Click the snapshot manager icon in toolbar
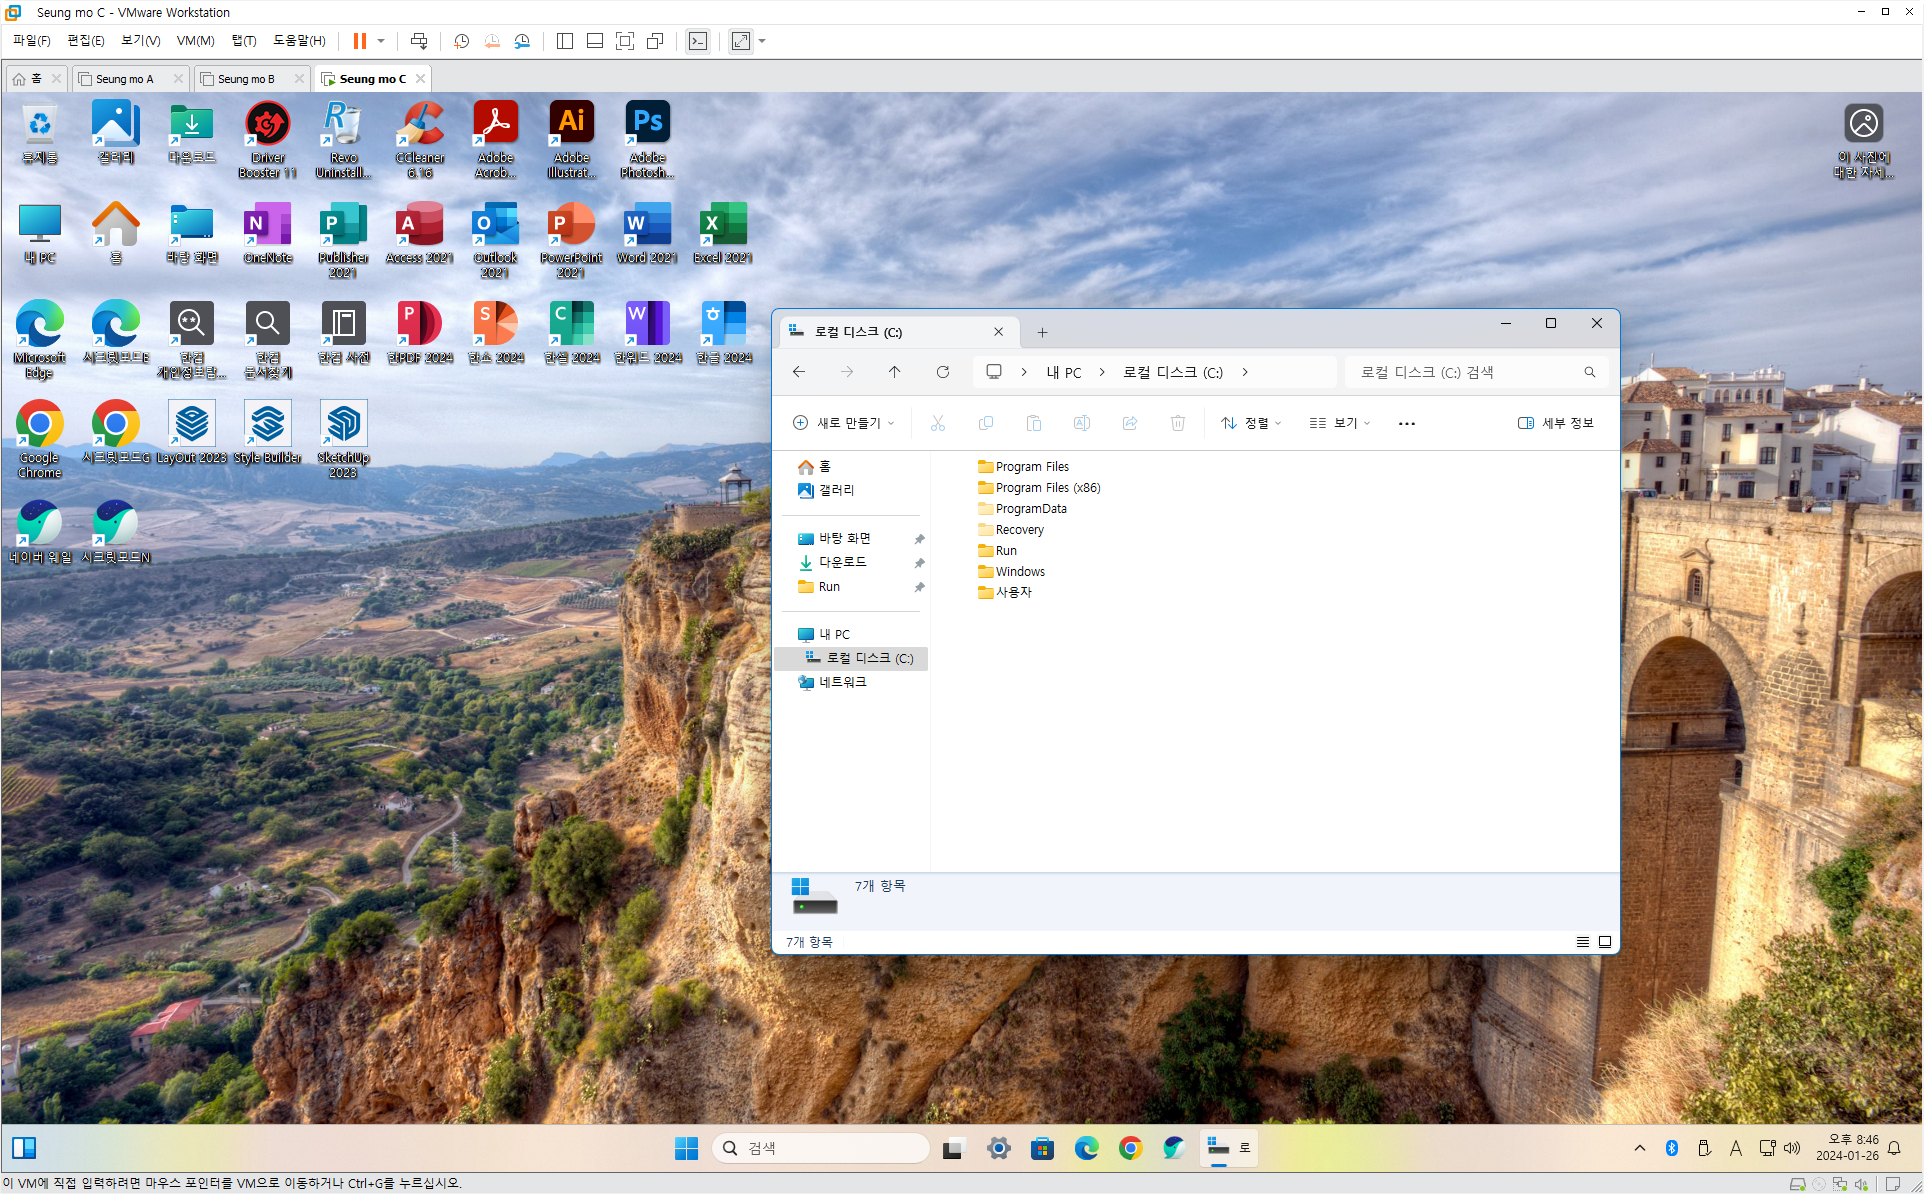1924x1194 pixels. (522, 41)
